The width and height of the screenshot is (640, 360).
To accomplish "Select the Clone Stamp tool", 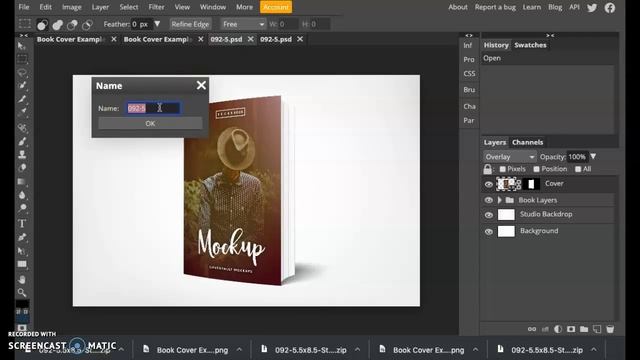I will tap(22, 155).
